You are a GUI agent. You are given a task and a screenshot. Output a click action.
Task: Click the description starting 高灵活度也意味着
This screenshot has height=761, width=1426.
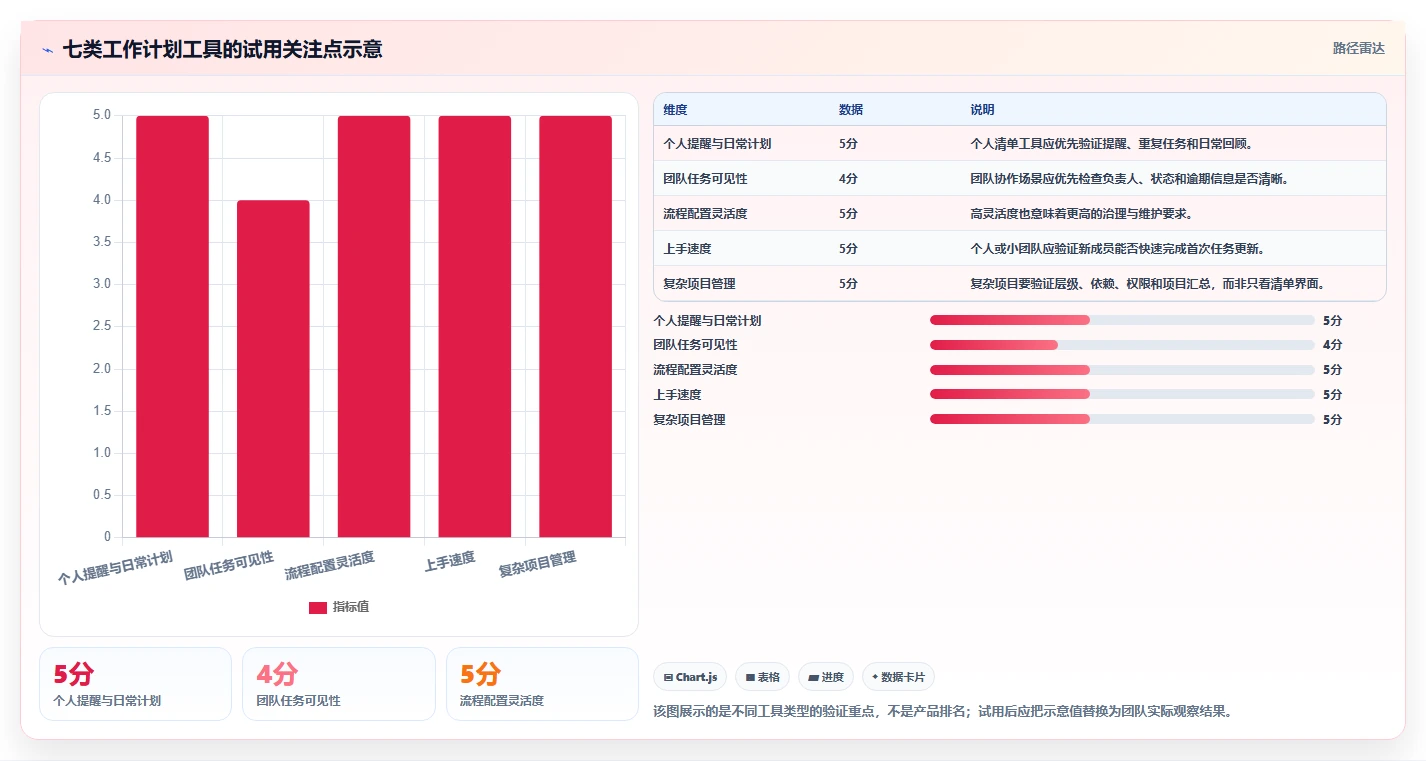pyautogui.click(x=1081, y=214)
